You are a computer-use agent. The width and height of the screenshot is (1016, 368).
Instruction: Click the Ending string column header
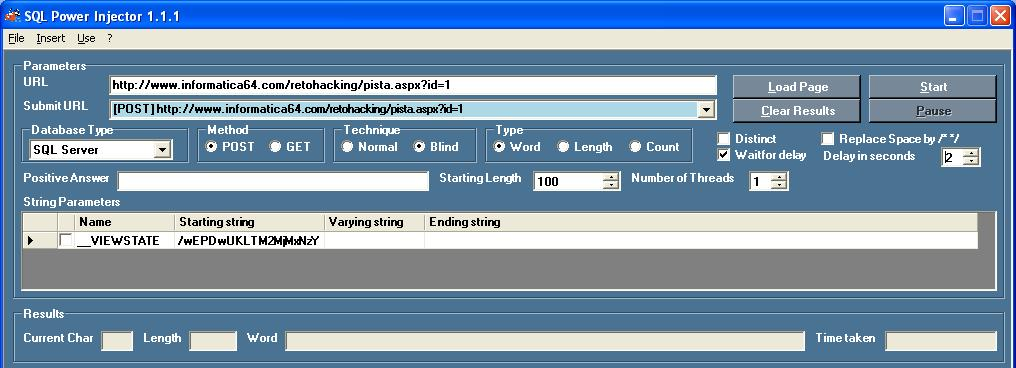pyautogui.click(x=700, y=222)
